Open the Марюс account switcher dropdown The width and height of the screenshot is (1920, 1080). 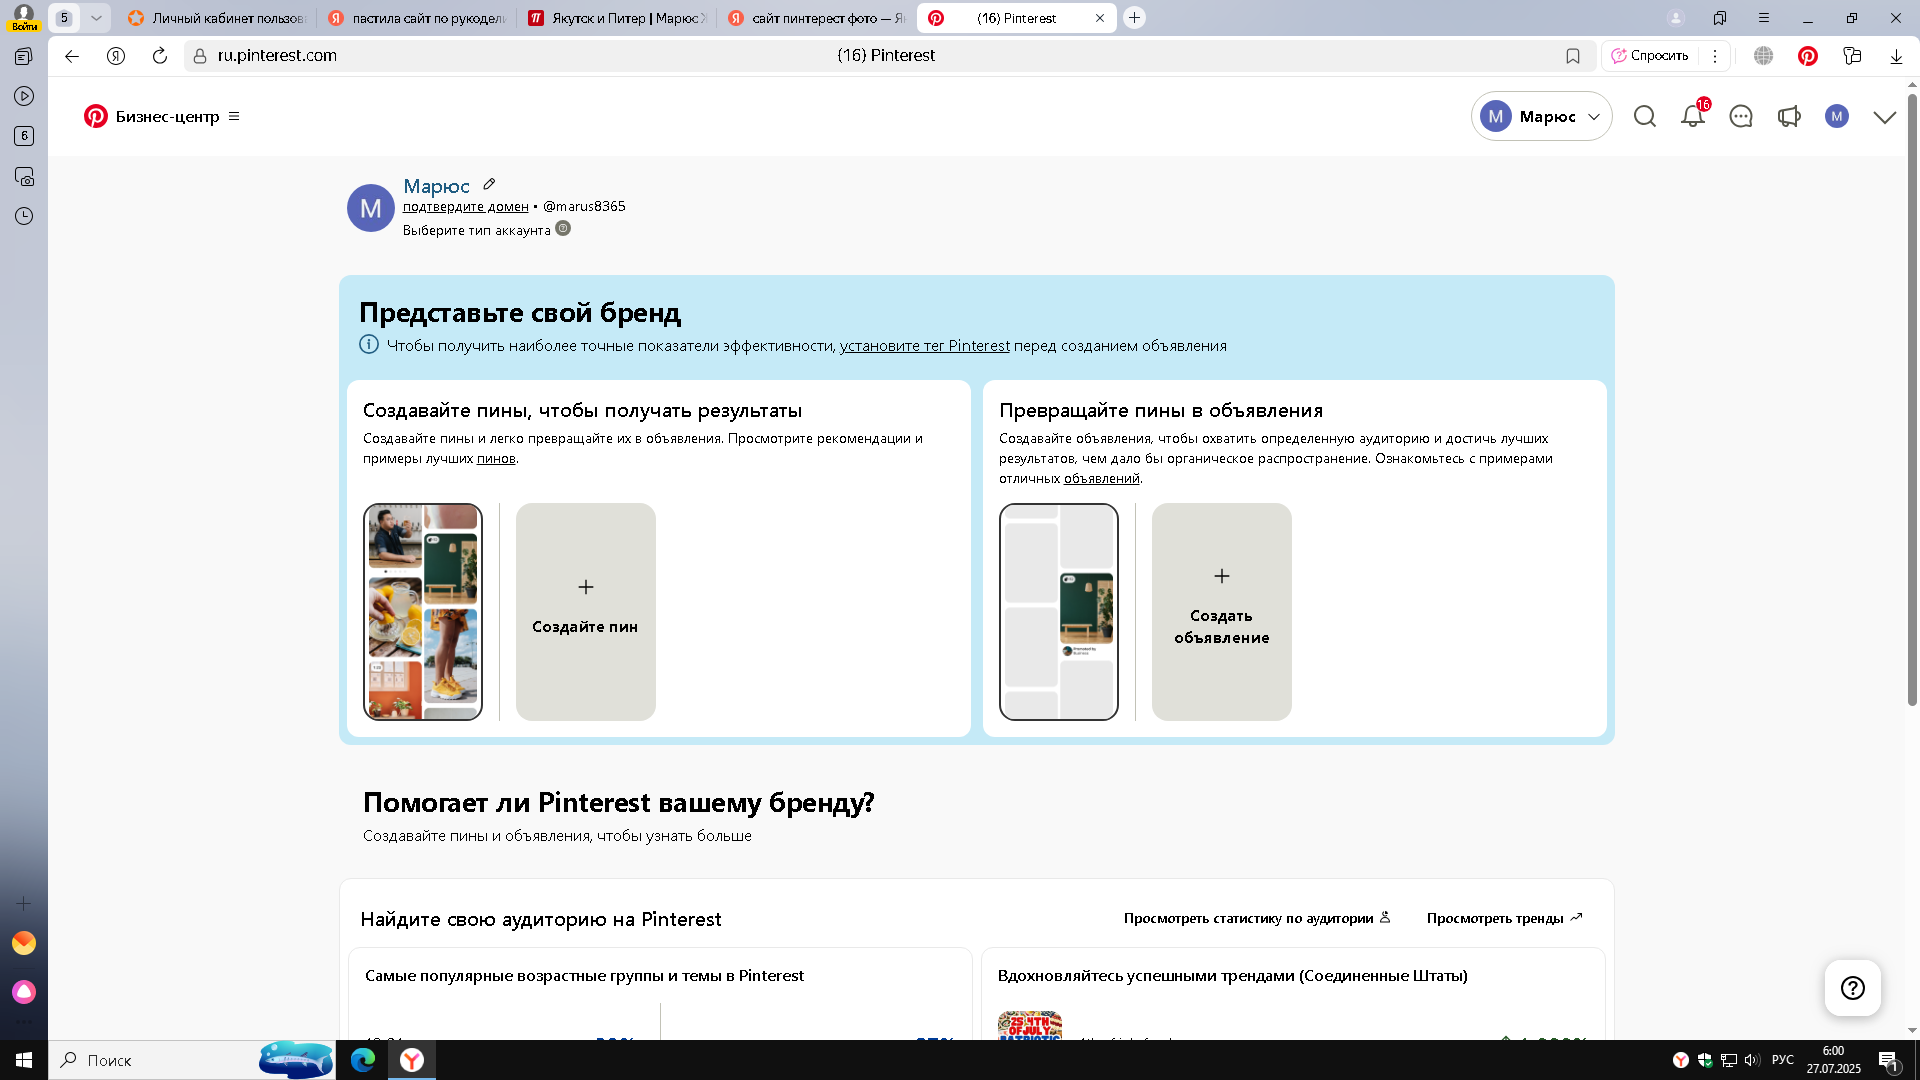click(x=1541, y=117)
